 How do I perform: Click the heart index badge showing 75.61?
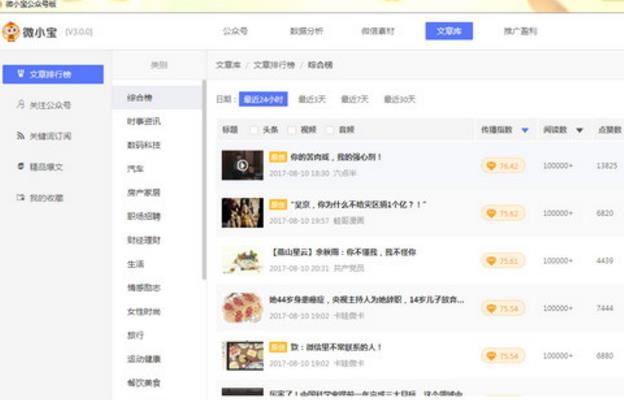click(503, 261)
